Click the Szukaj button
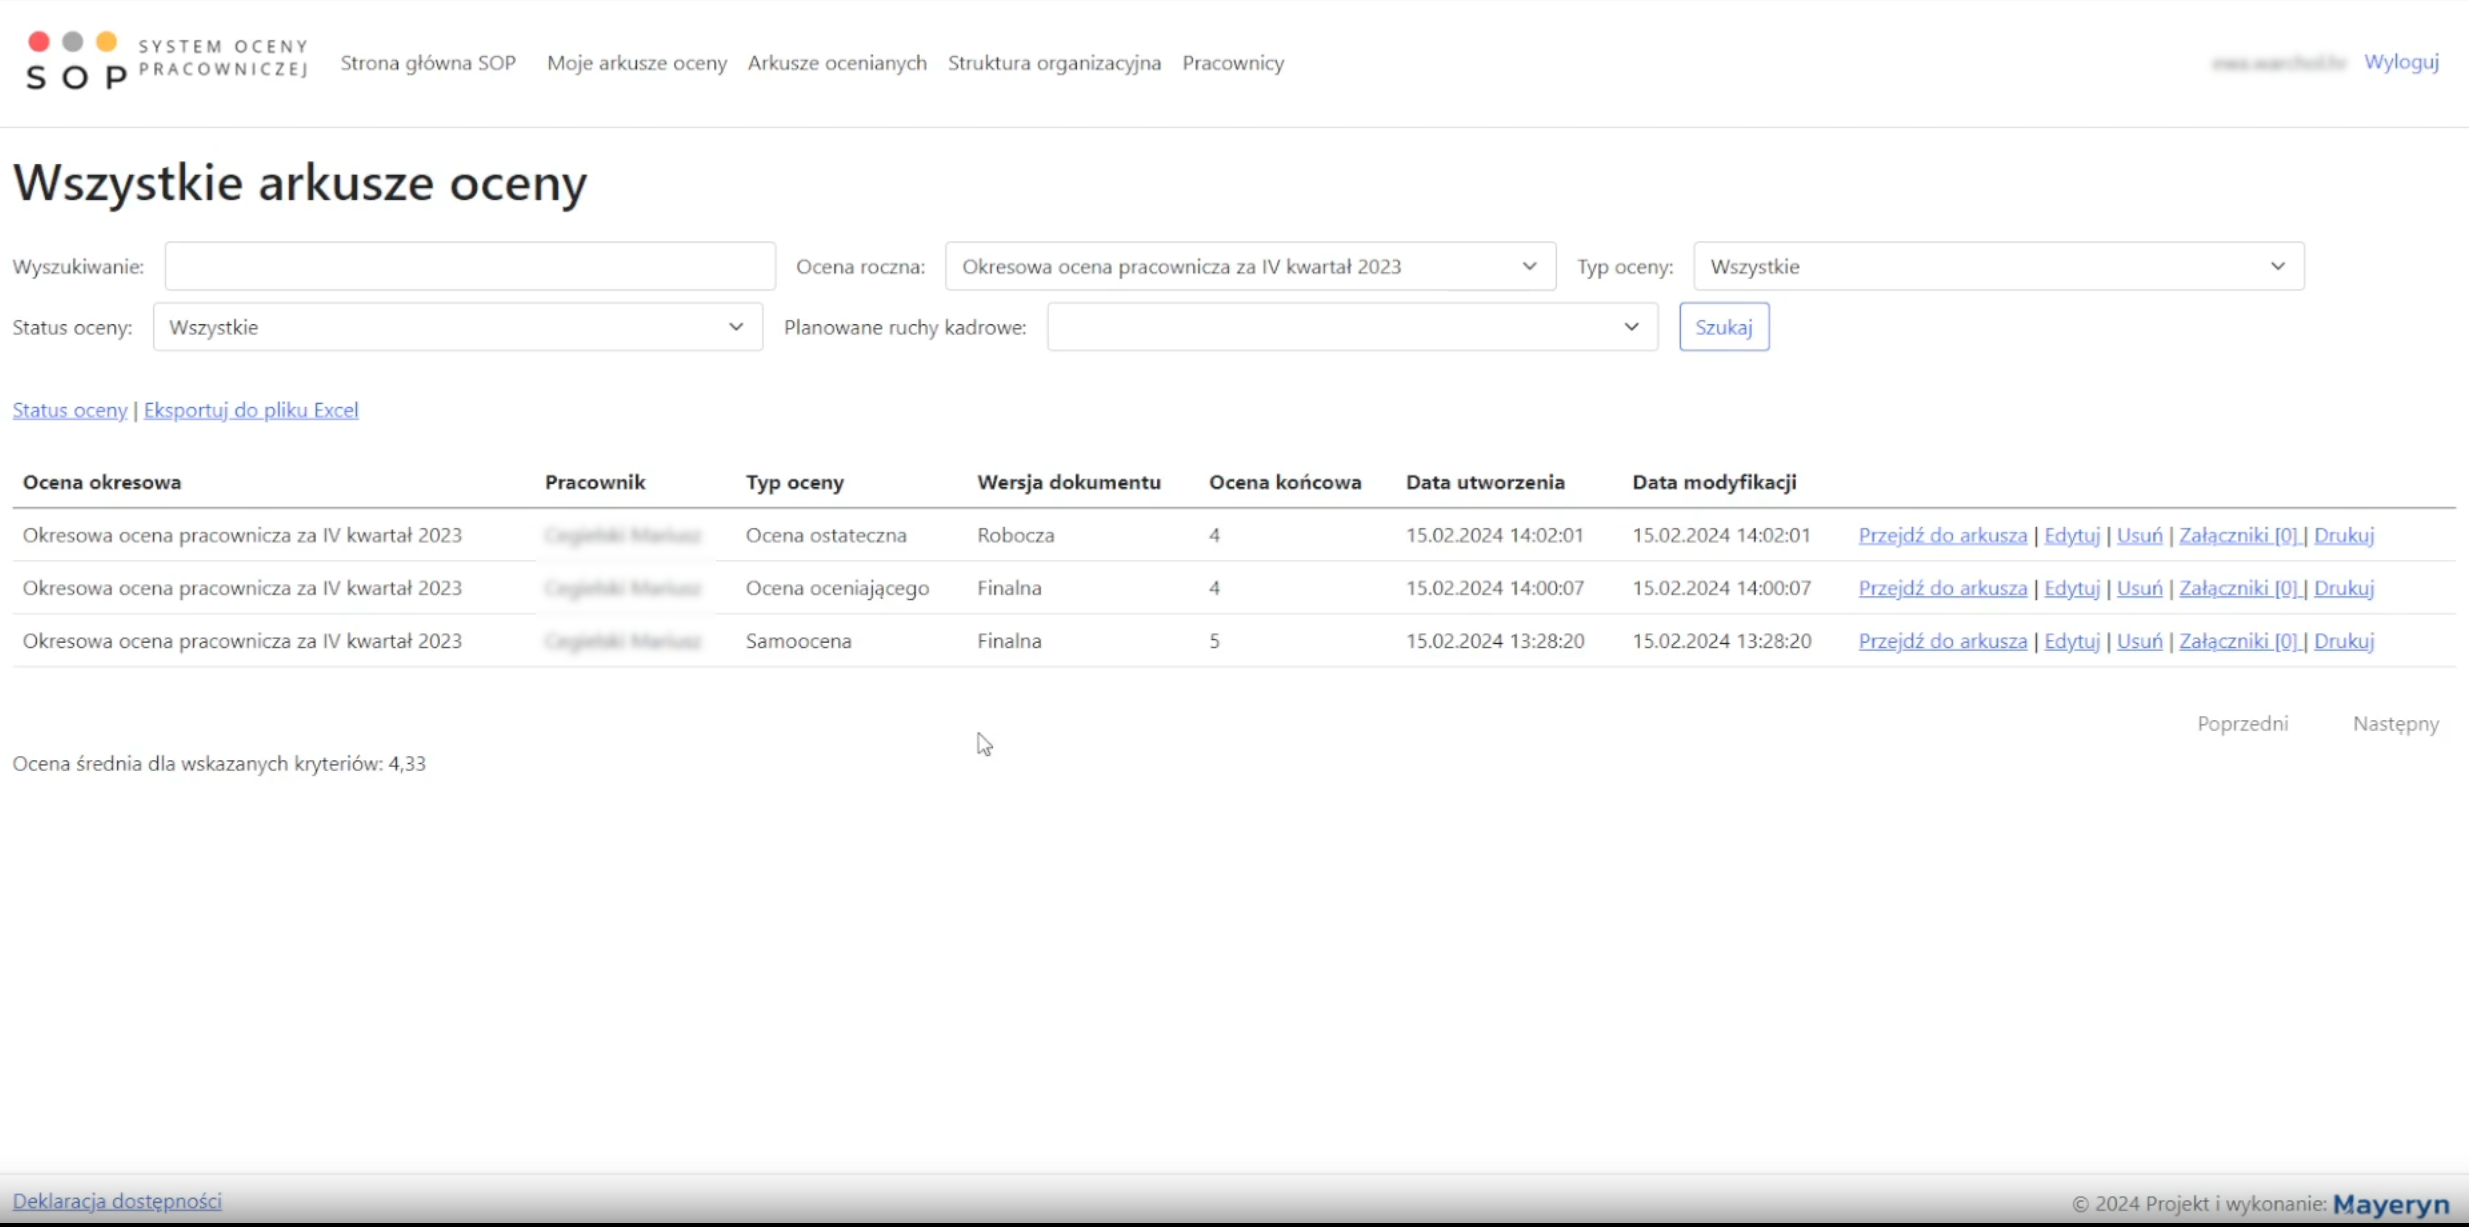Image resolution: width=2469 pixels, height=1227 pixels. (x=1723, y=327)
